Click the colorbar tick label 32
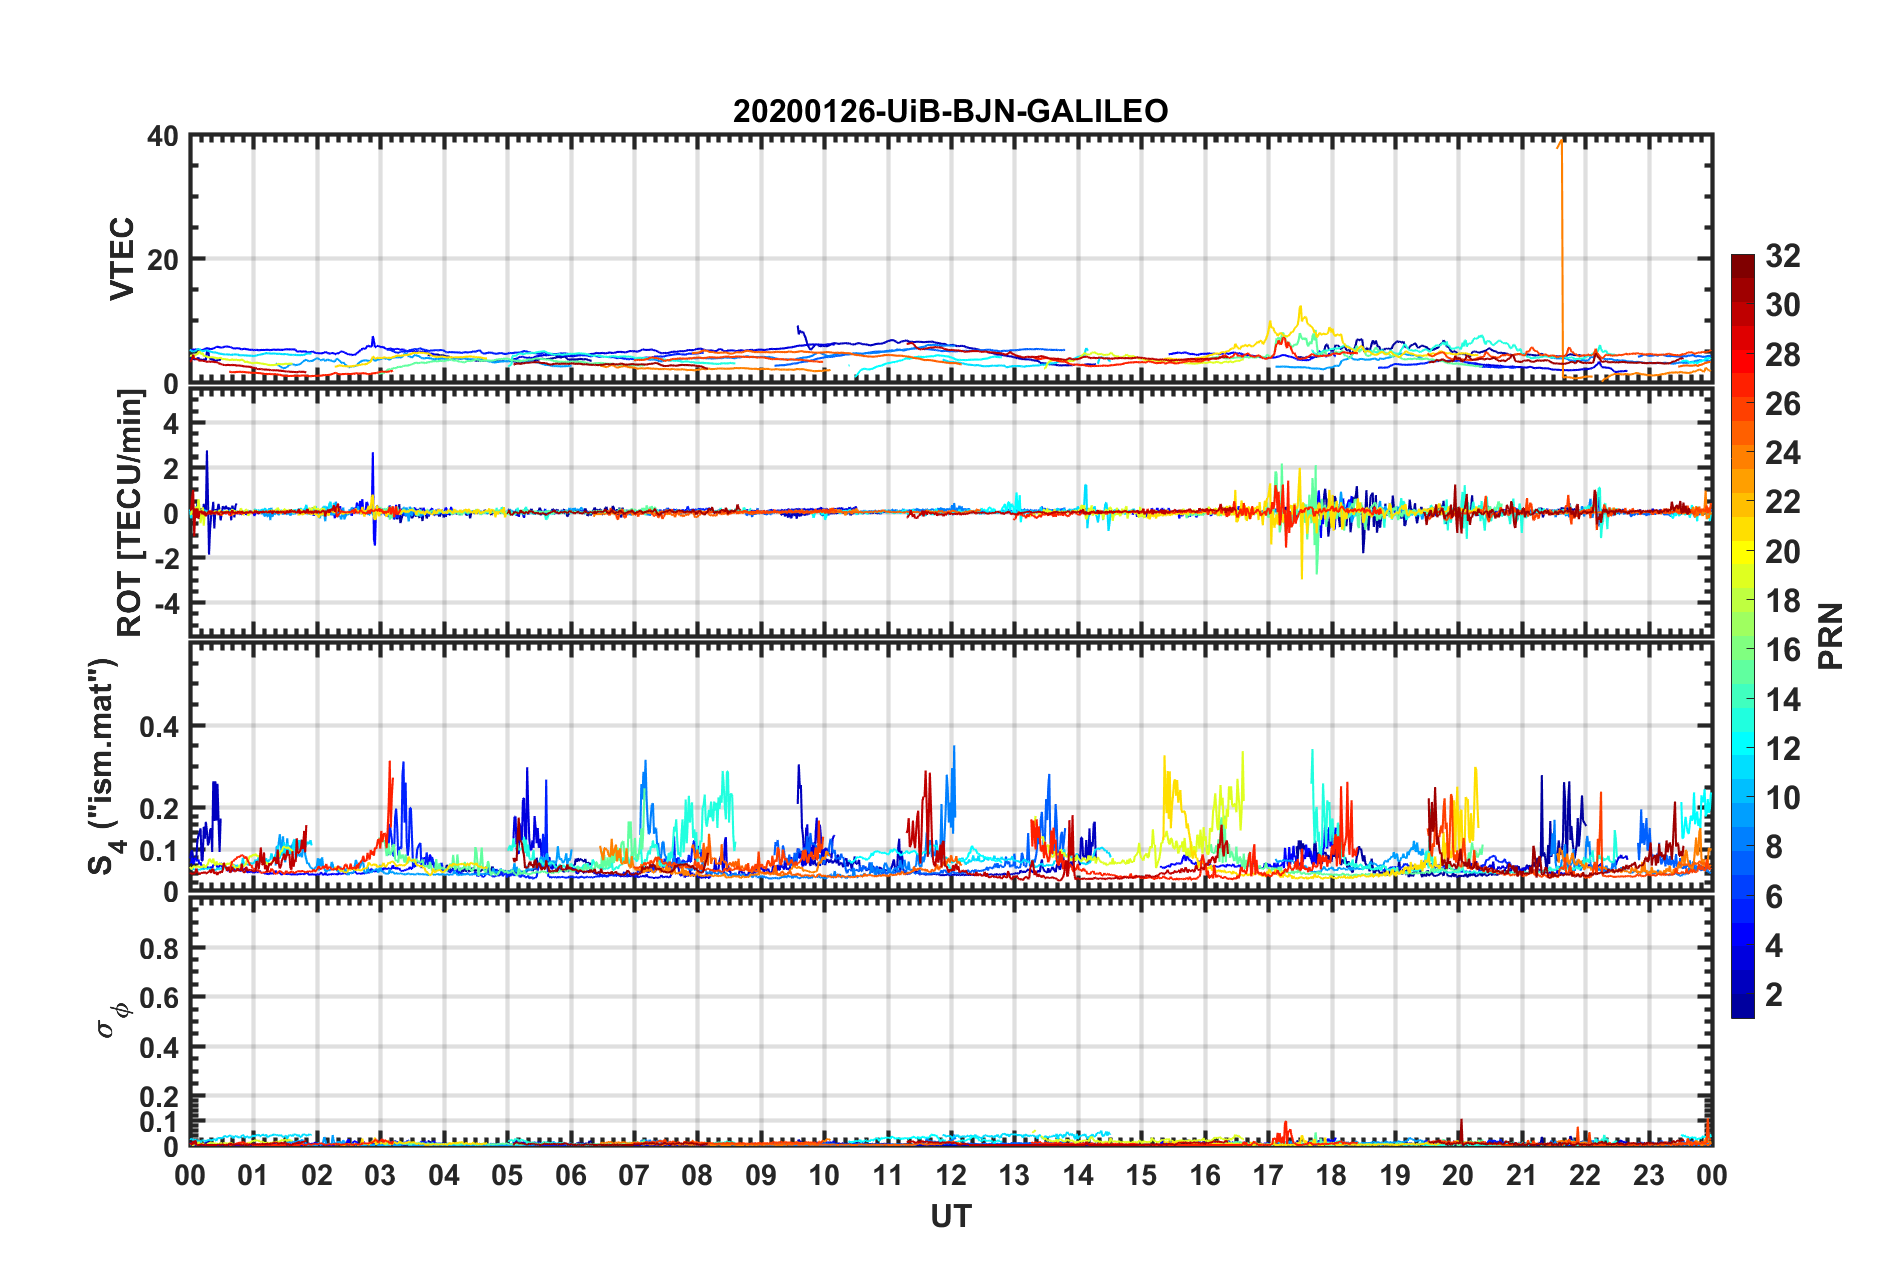The image size is (1902, 1272). 1783,256
